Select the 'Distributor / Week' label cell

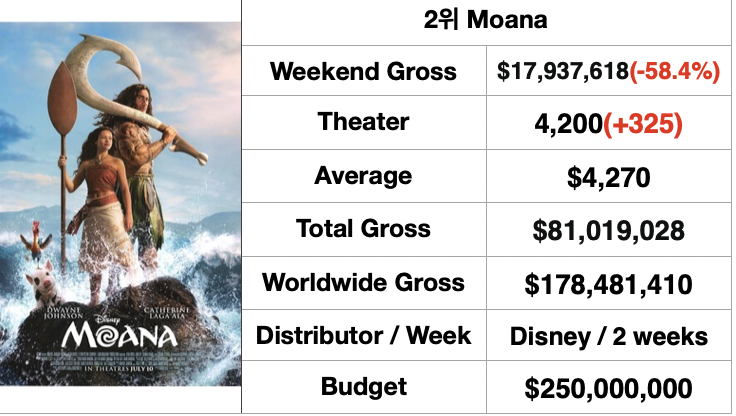point(364,335)
